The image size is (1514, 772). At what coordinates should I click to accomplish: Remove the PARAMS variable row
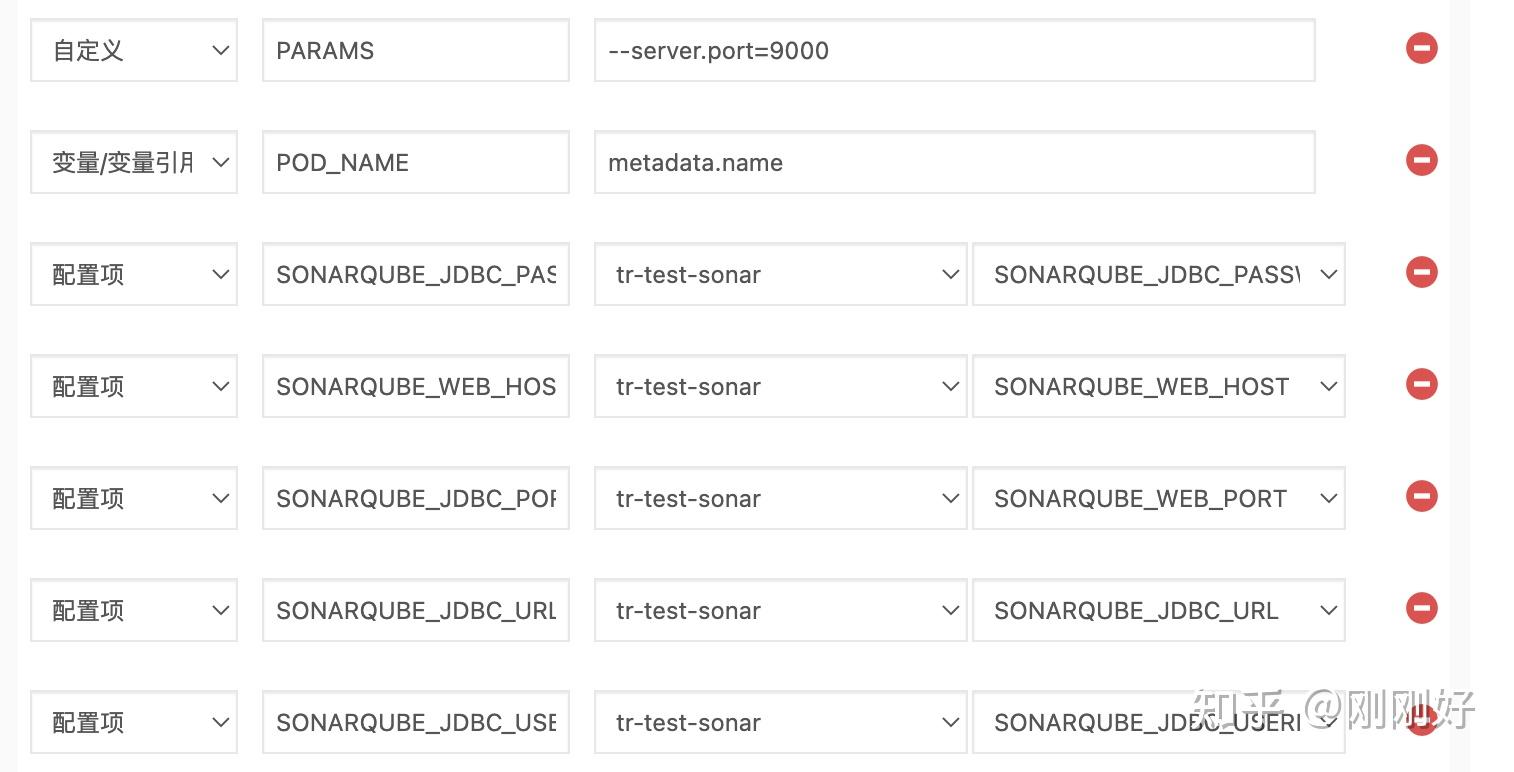[x=1421, y=48]
